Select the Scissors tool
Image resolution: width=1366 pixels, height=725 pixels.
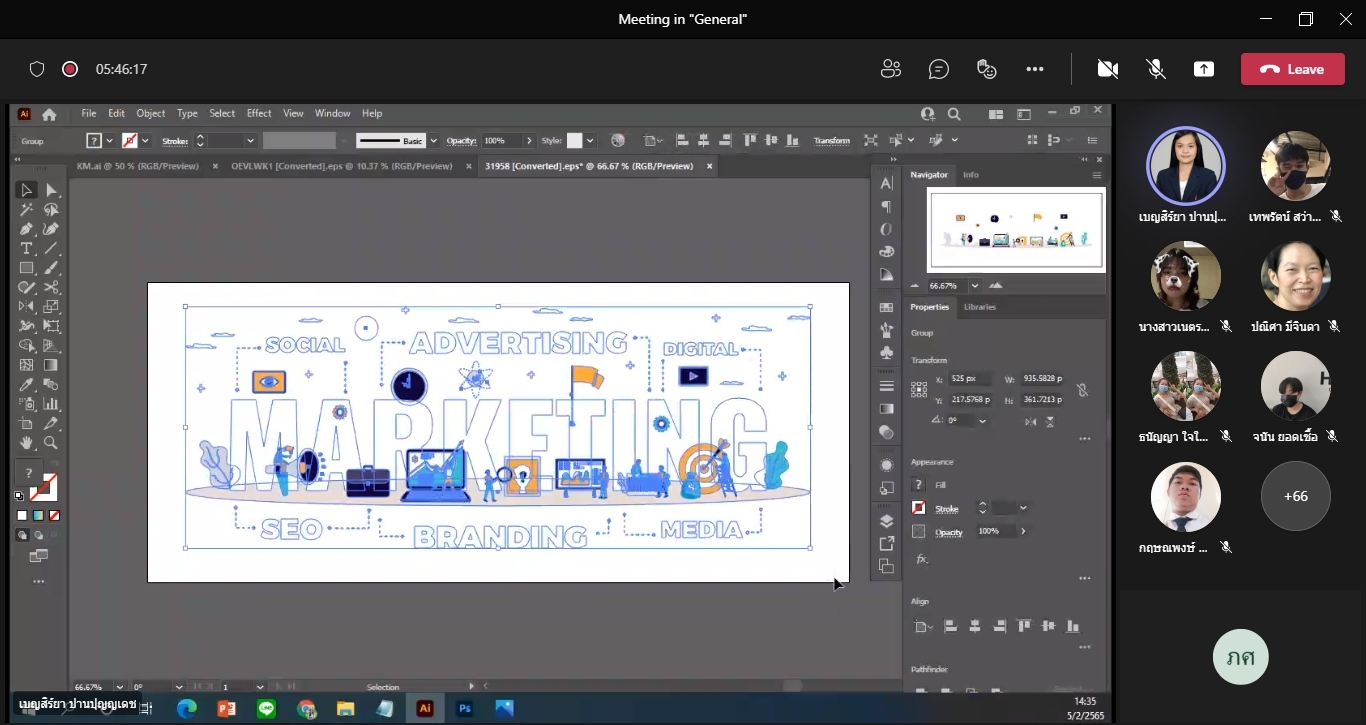coord(51,287)
